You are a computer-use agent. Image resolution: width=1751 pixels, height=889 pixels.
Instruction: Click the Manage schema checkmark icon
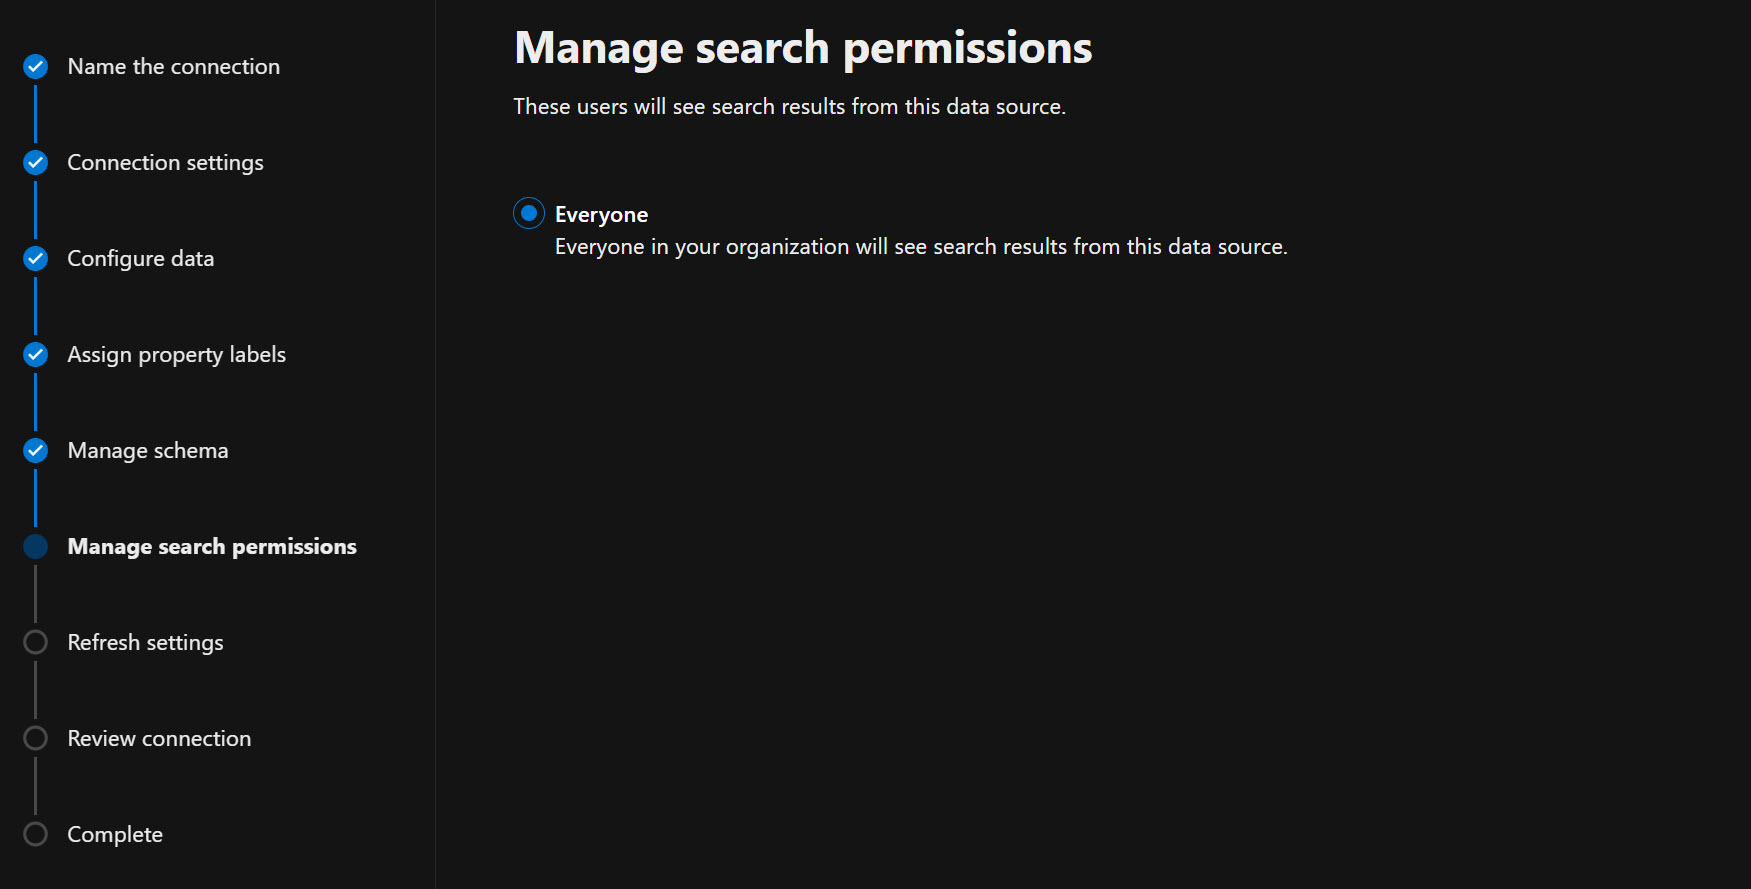[36, 451]
